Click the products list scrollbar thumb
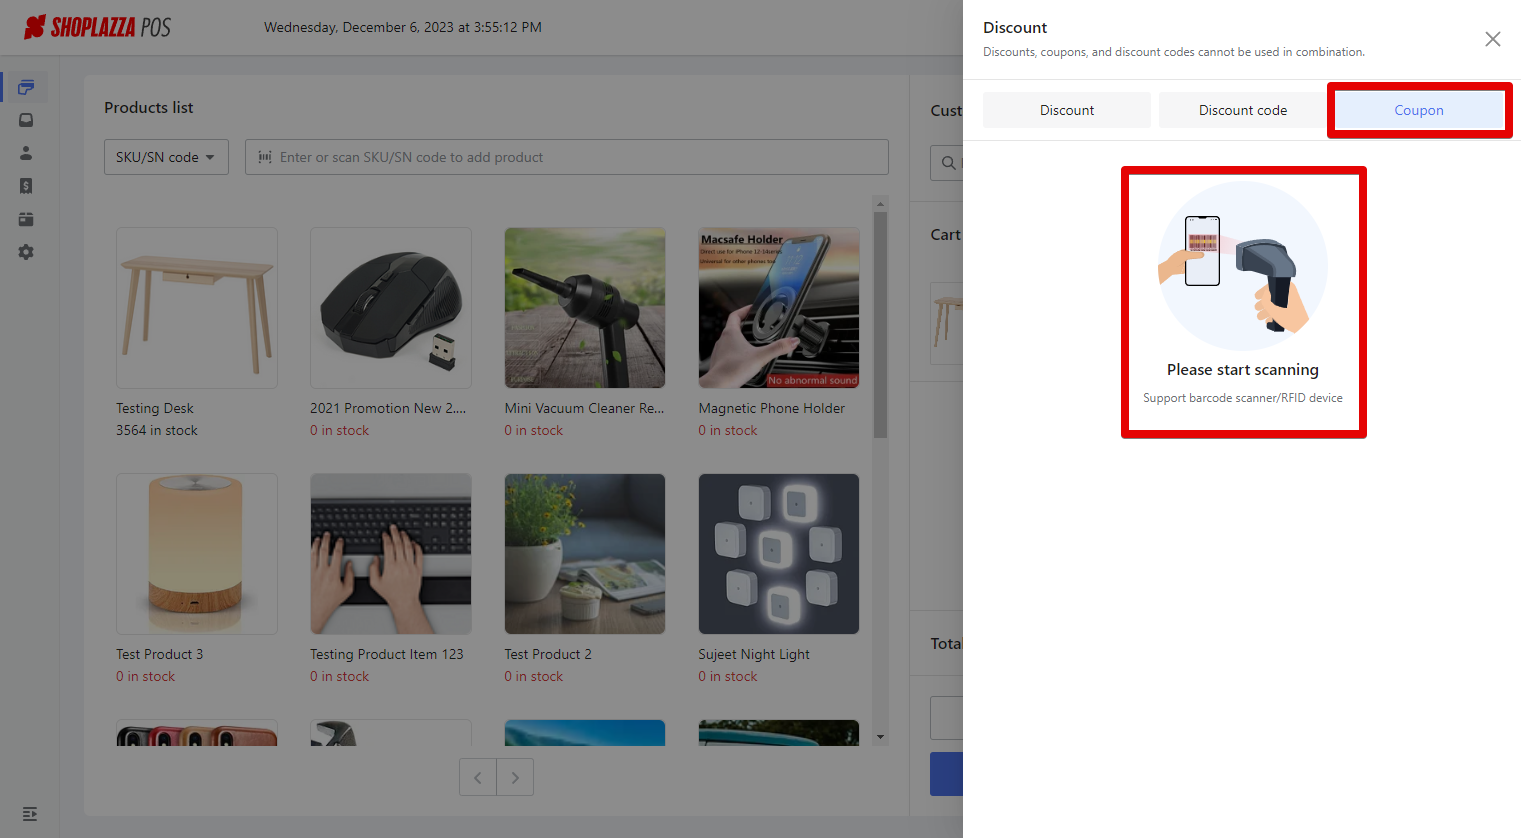 (880, 325)
